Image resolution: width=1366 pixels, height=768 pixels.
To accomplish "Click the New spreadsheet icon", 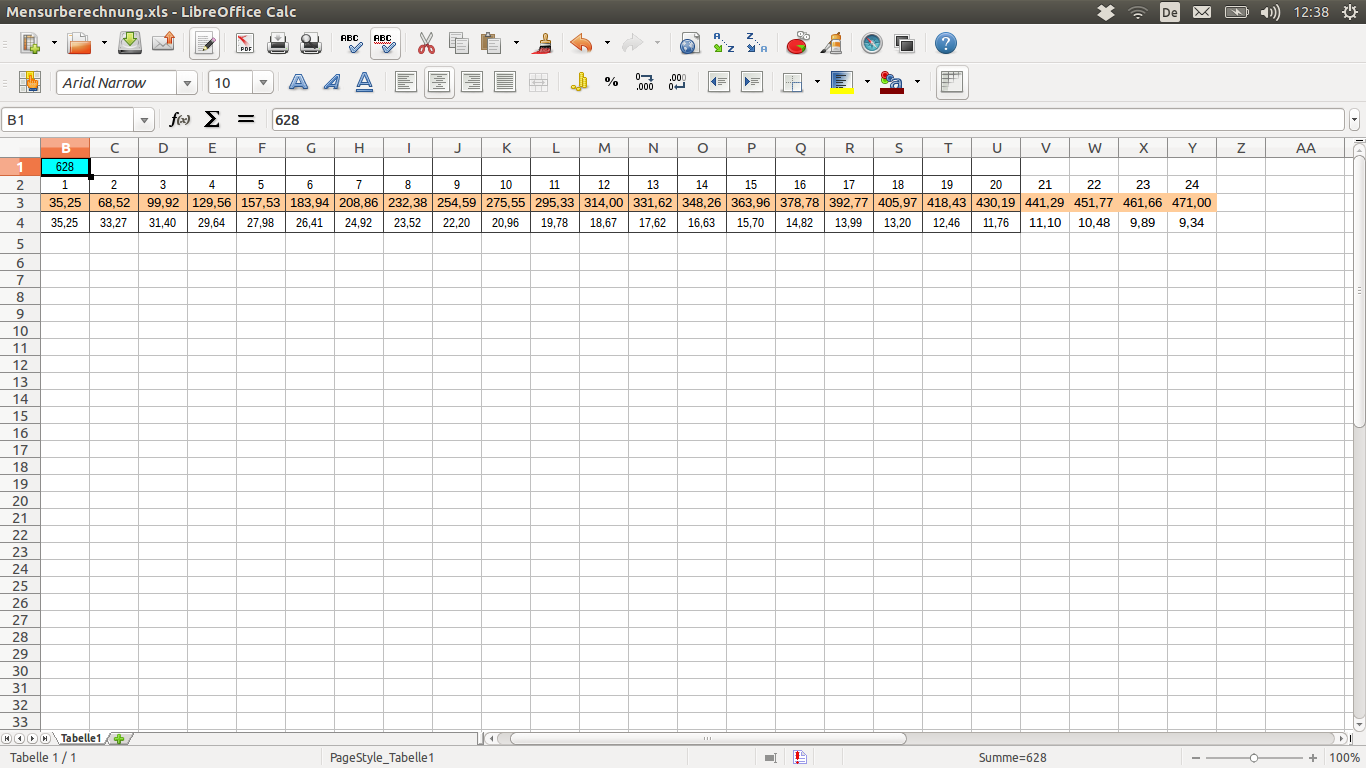I will pos(31,43).
